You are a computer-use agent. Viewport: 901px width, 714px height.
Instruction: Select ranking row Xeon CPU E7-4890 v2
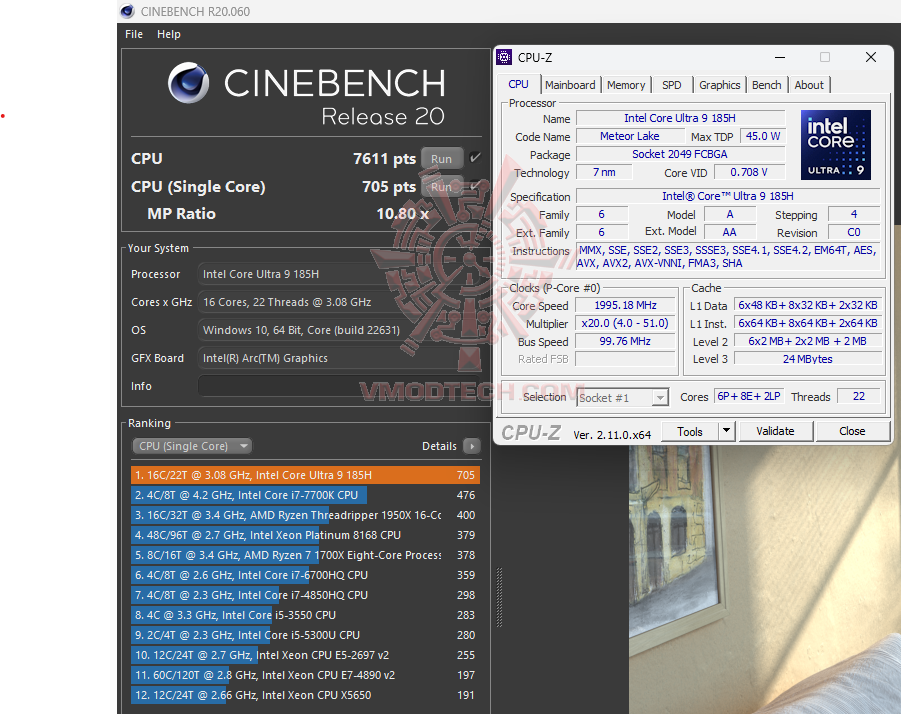point(305,675)
